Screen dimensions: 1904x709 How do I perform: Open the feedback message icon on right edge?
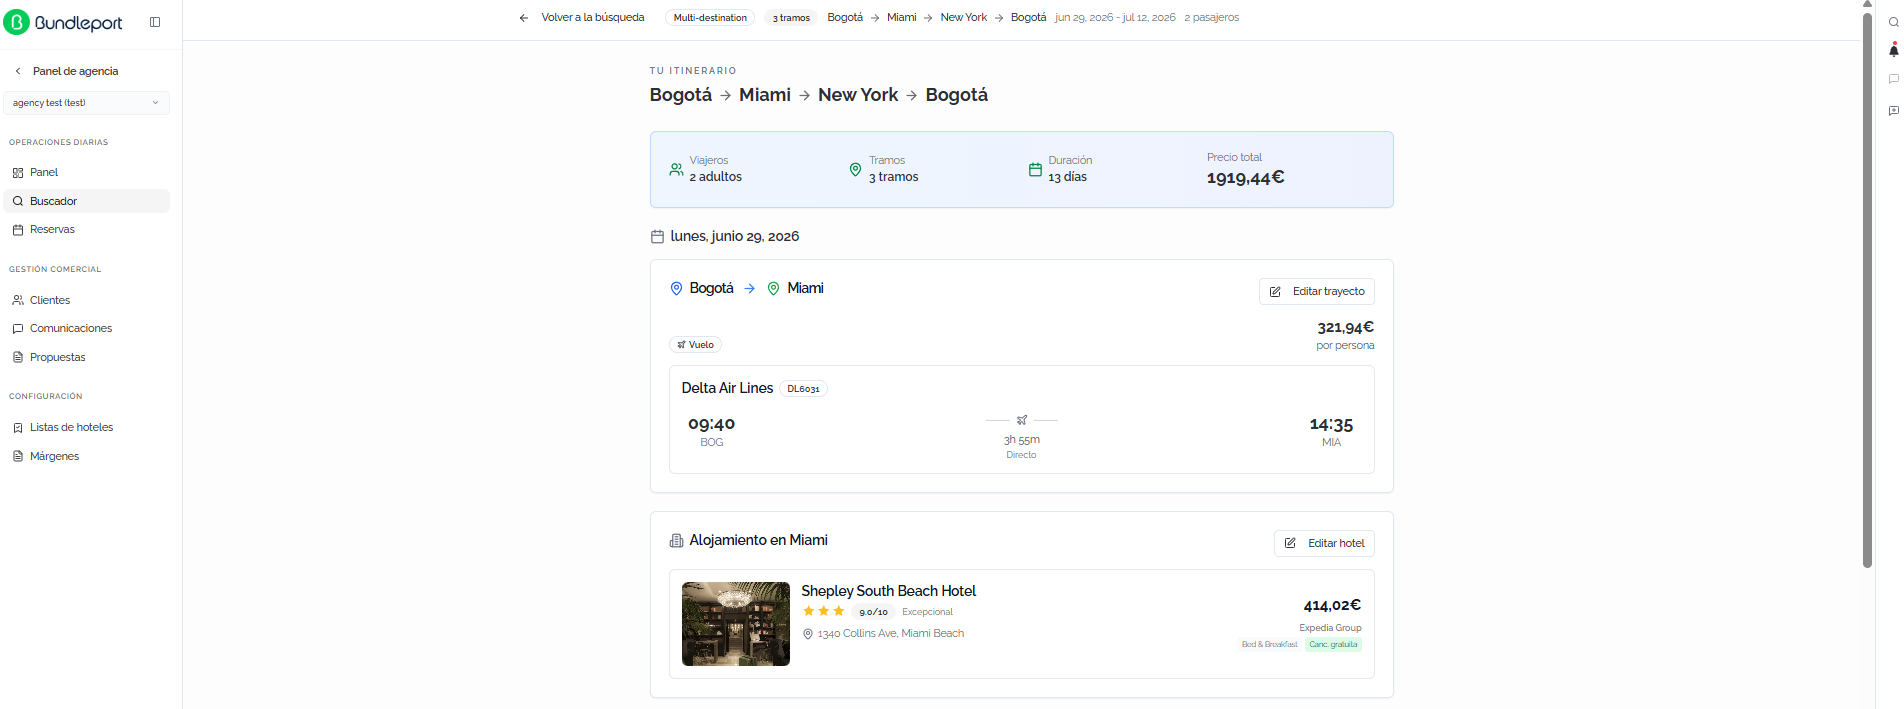[1893, 111]
